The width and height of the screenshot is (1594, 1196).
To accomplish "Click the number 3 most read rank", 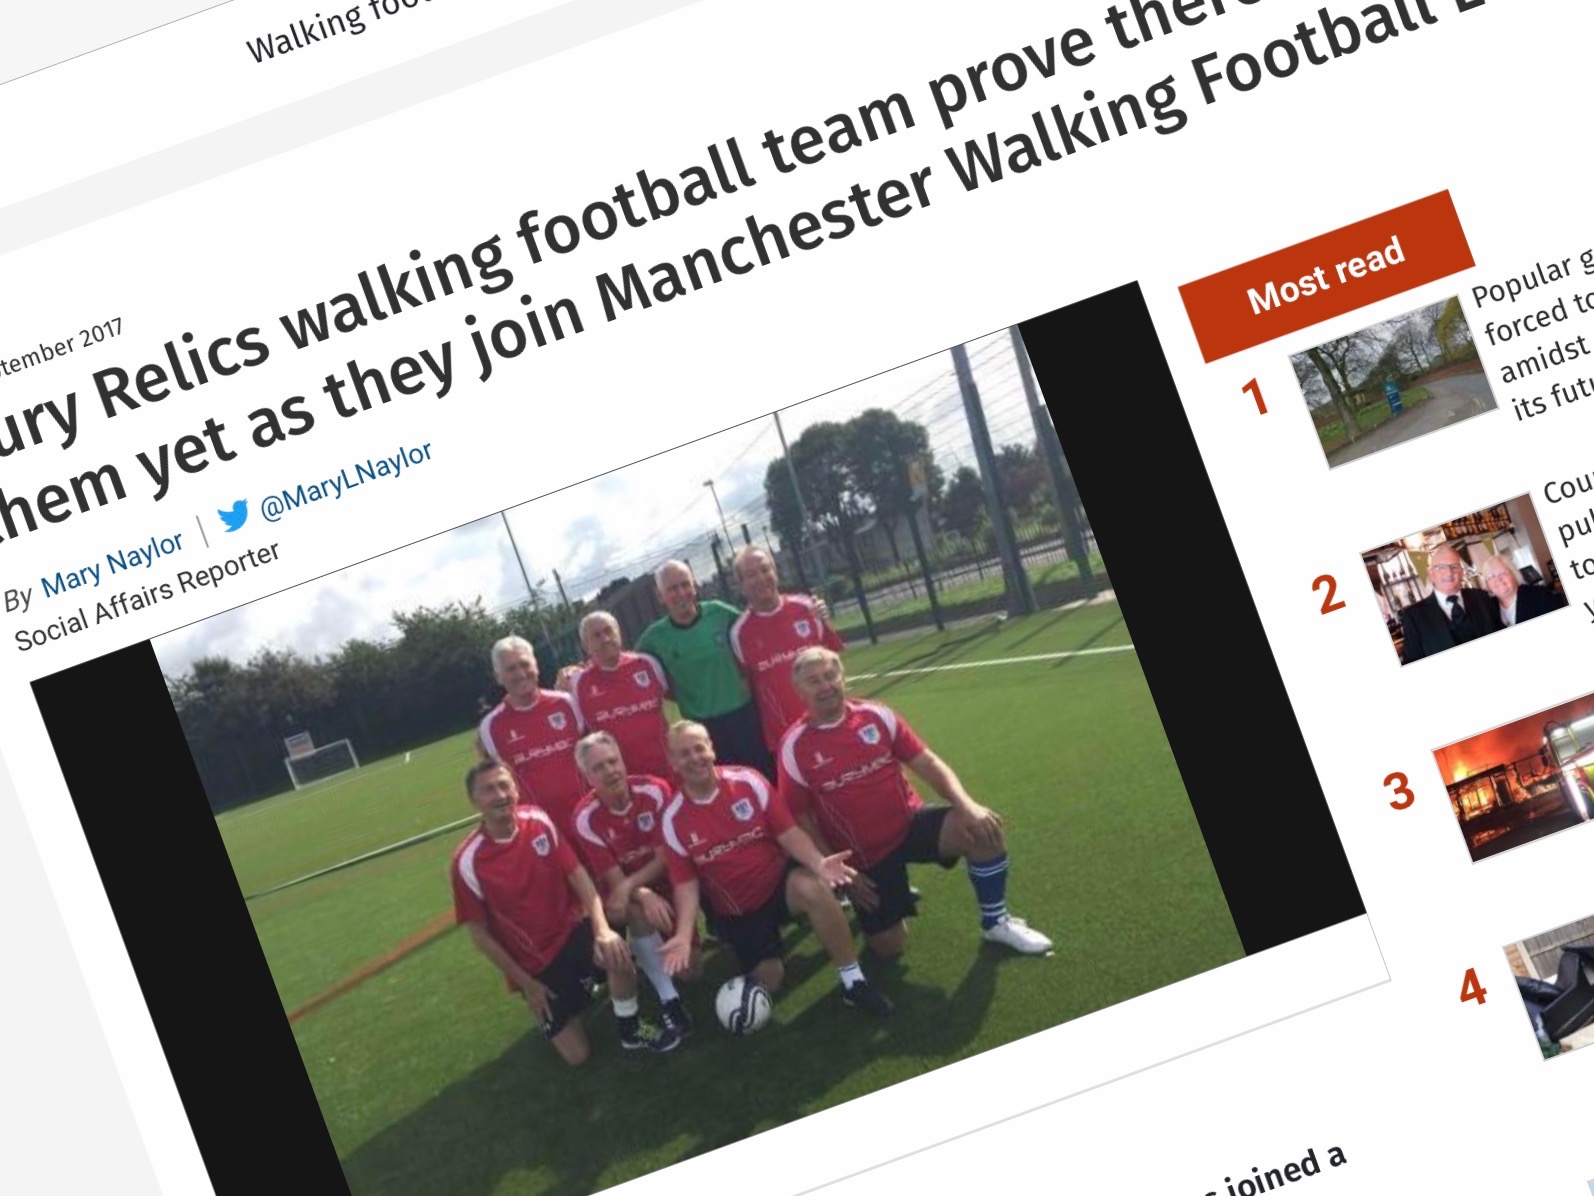I will 1400,791.
